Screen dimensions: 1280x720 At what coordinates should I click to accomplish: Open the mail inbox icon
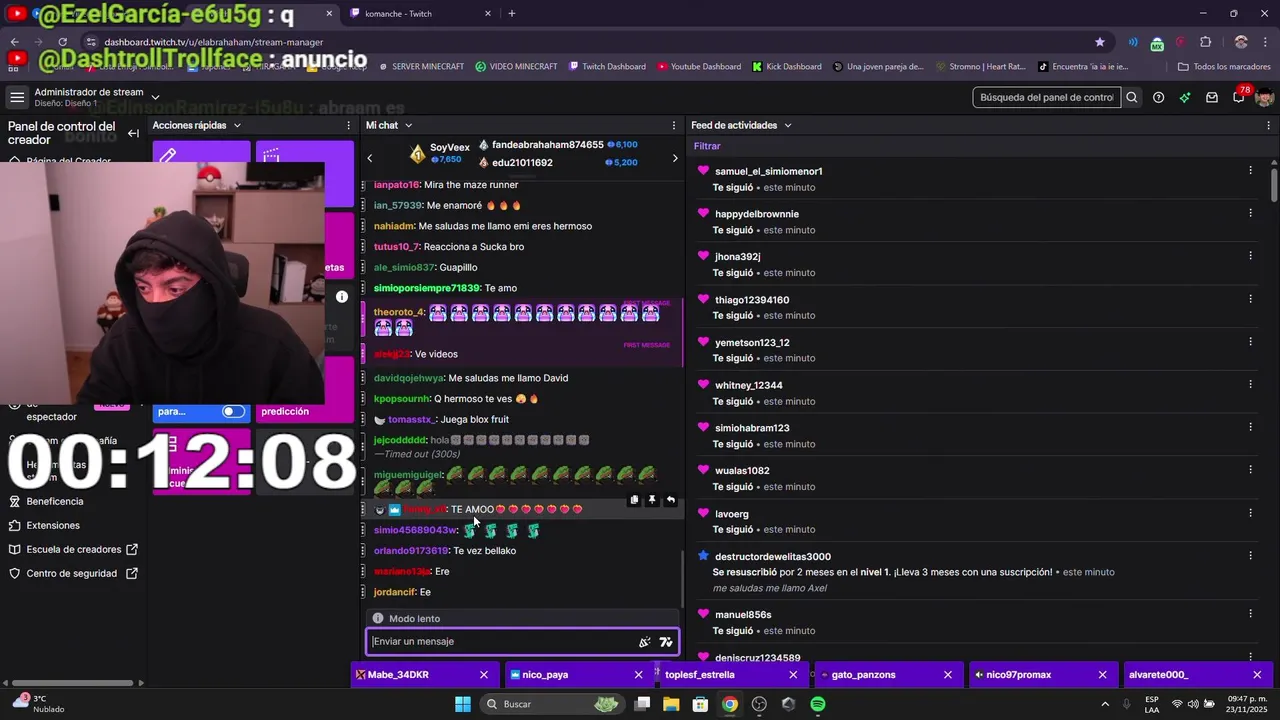click(x=1212, y=97)
